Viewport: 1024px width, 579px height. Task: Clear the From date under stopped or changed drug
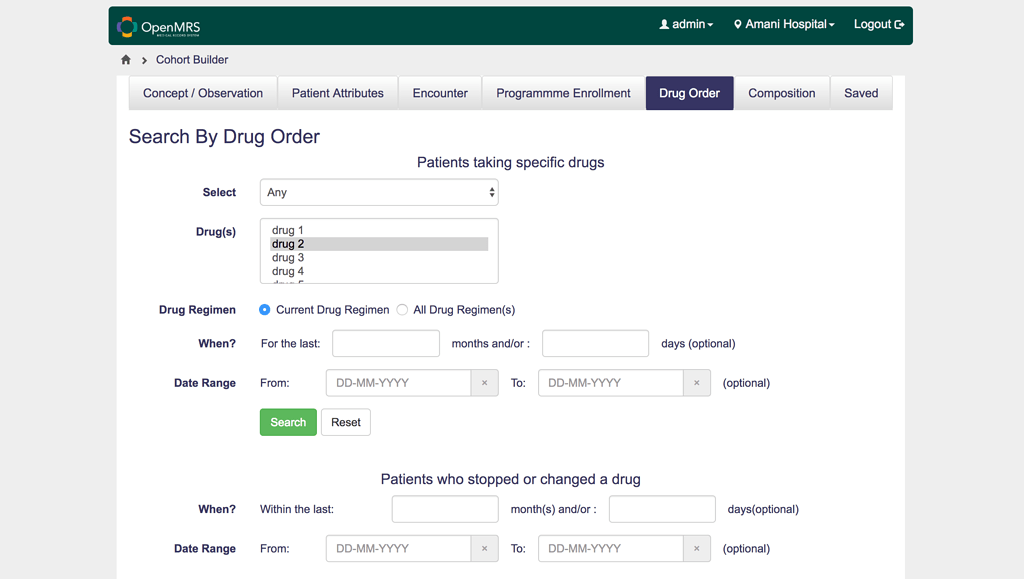pyautogui.click(x=484, y=548)
